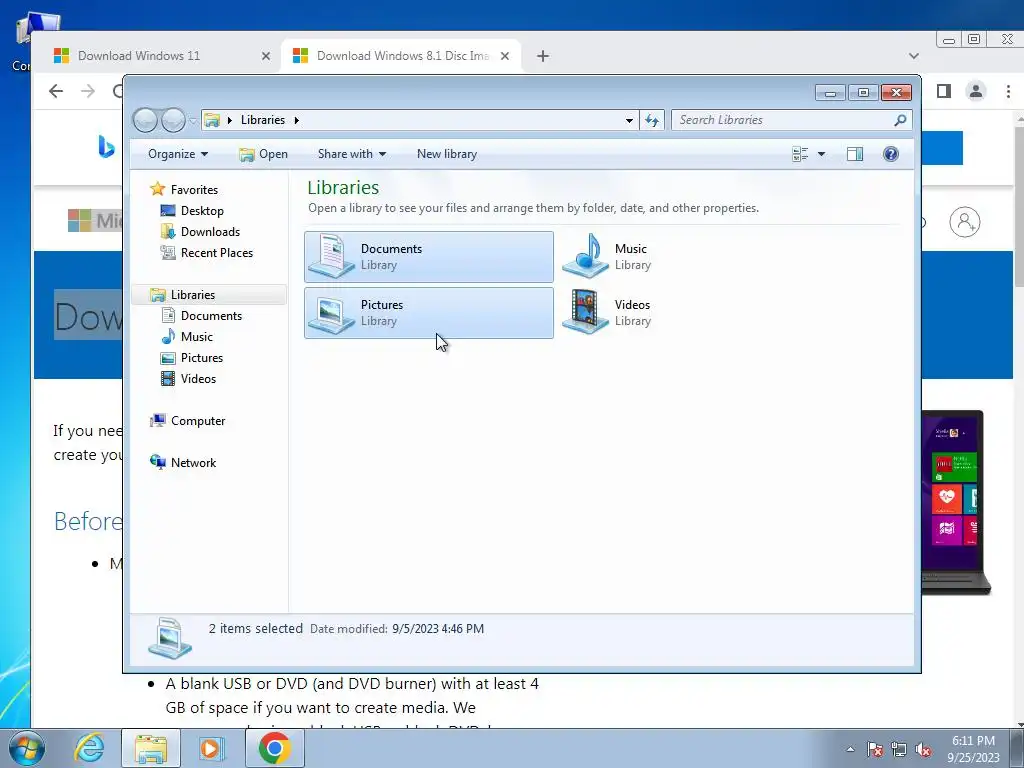Viewport: 1024px width, 768px height.
Task: Click the Explorer forward arrow button
Action: (172, 120)
